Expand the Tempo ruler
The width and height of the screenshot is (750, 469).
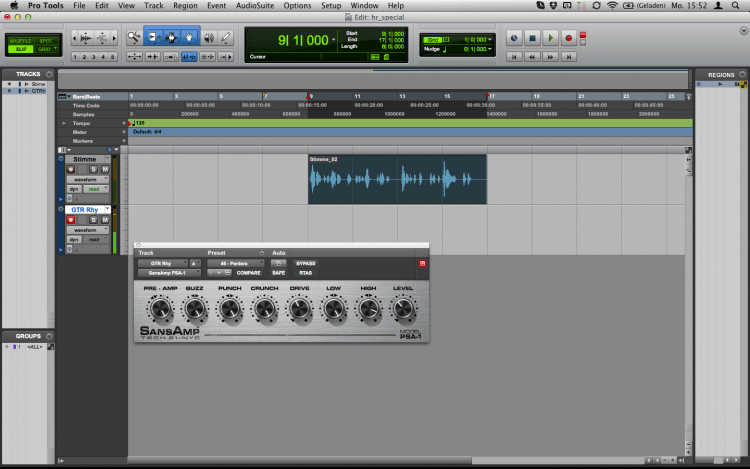(x=64, y=123)
